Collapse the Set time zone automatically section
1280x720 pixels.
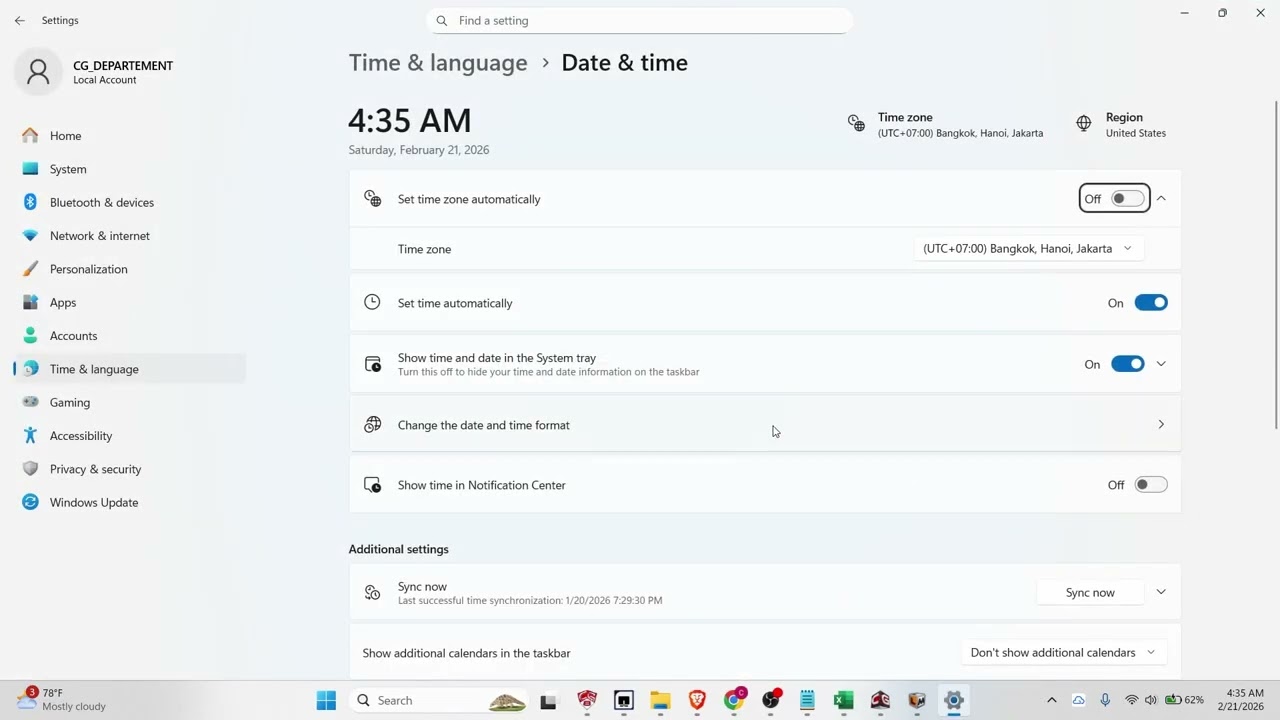pyautogui.click(x=1161, y=199)
